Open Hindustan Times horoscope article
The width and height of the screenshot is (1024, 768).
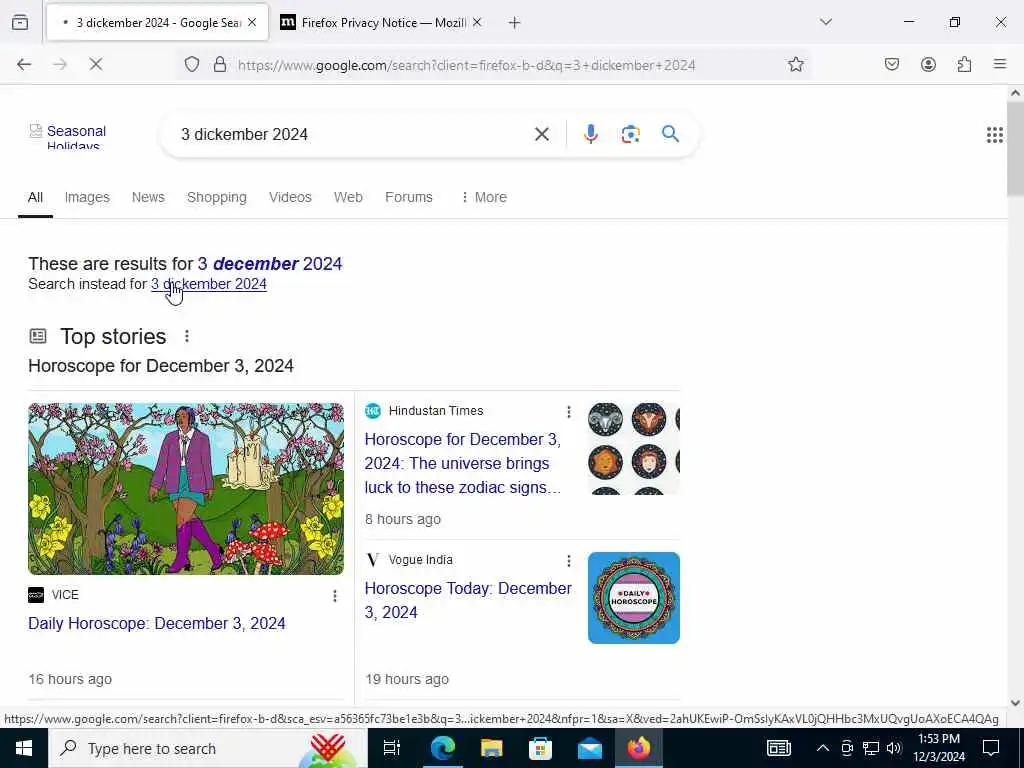(x=463, y=464)
